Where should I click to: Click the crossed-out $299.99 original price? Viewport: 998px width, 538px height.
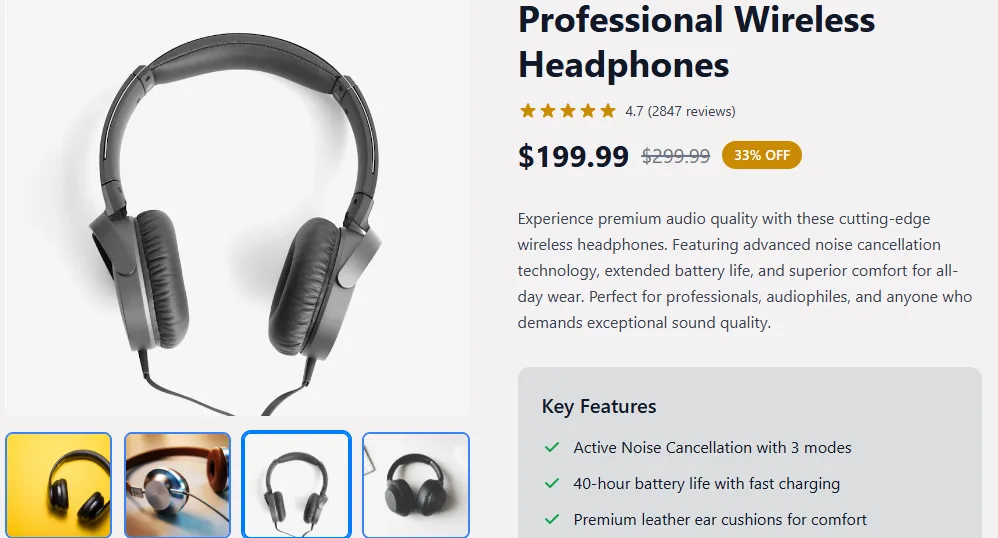(x=676, y=156)
